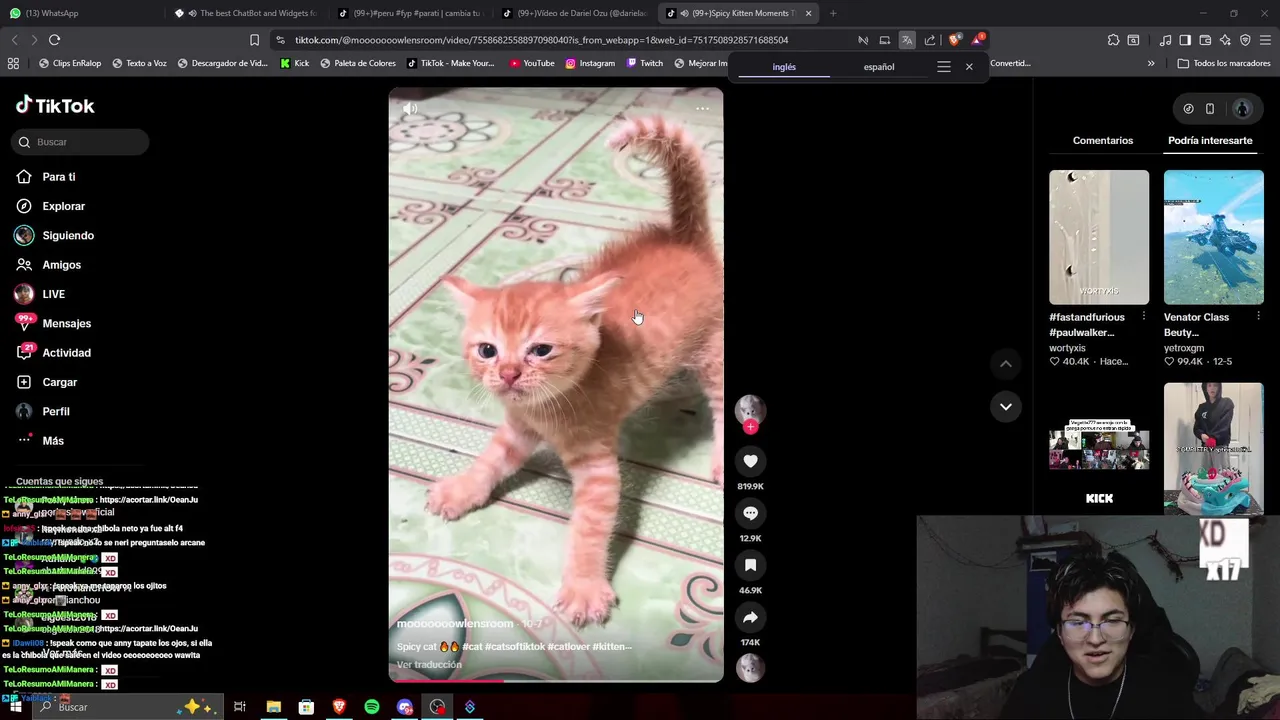Open the YouTube bookmark
This screenshot has height=720, width=1280.
click(x=532, y=63)
